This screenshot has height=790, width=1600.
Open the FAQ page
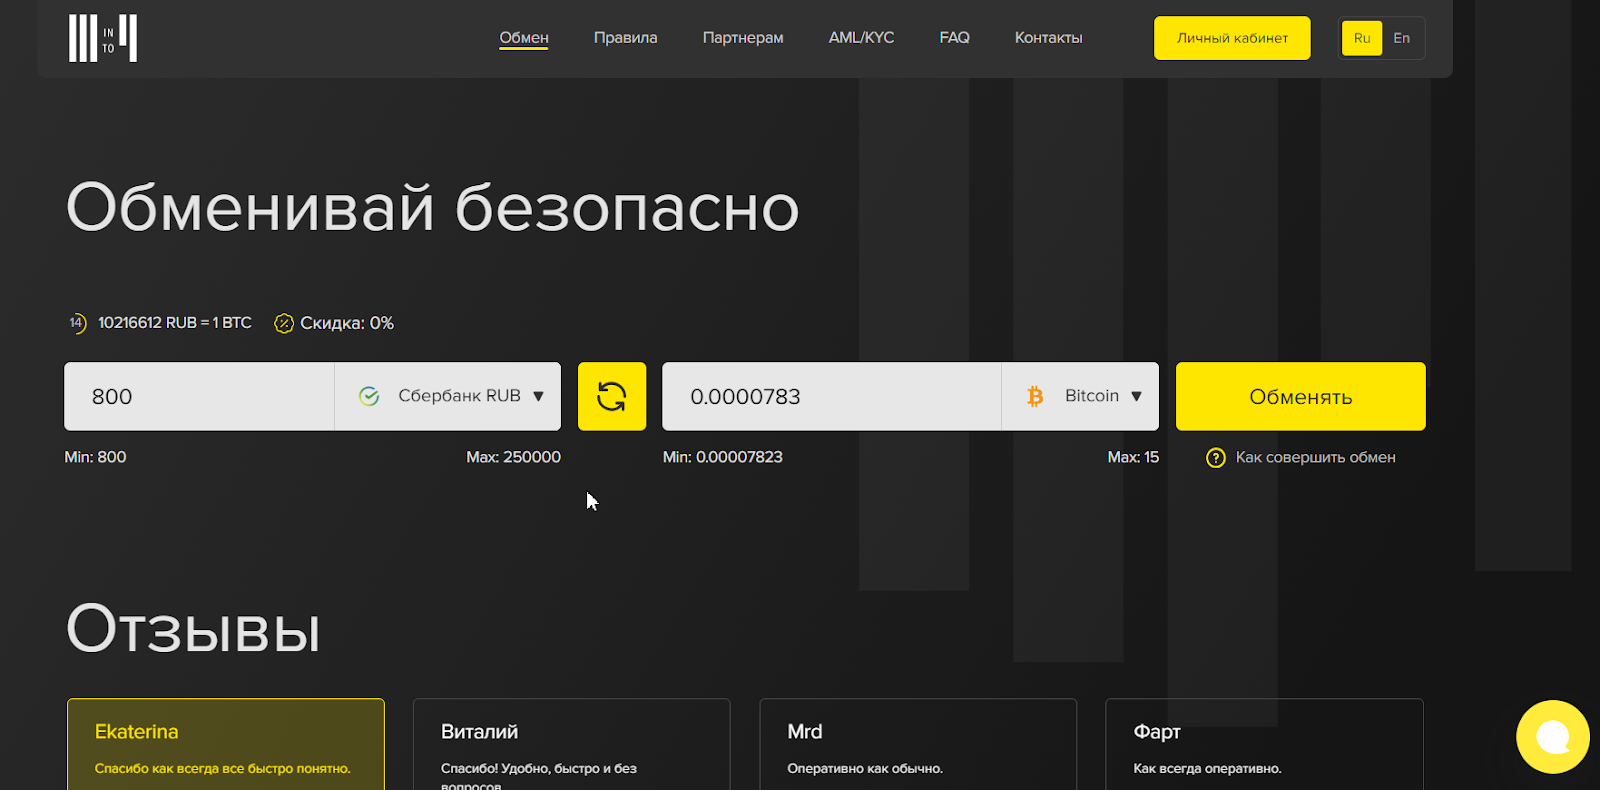pos(954,38)
